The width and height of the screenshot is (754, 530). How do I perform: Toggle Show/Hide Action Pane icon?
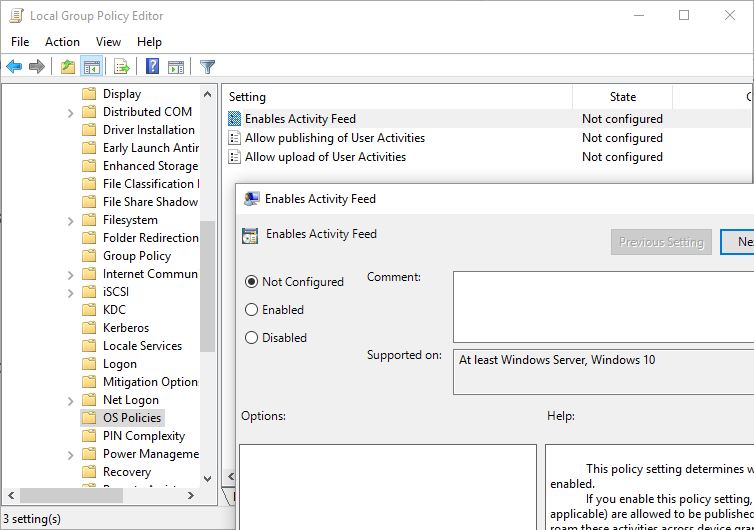click(176, 67)
